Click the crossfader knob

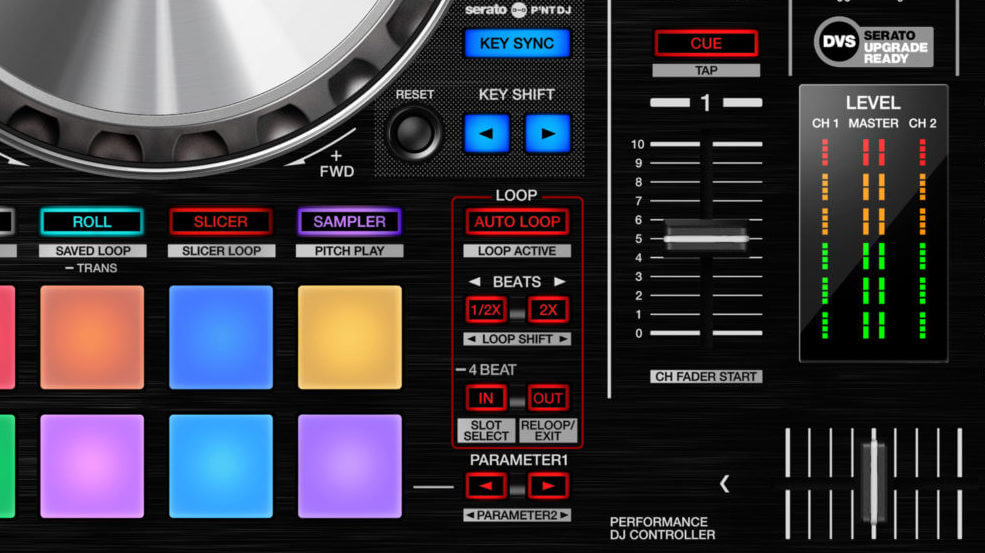[x=873, y=468]
